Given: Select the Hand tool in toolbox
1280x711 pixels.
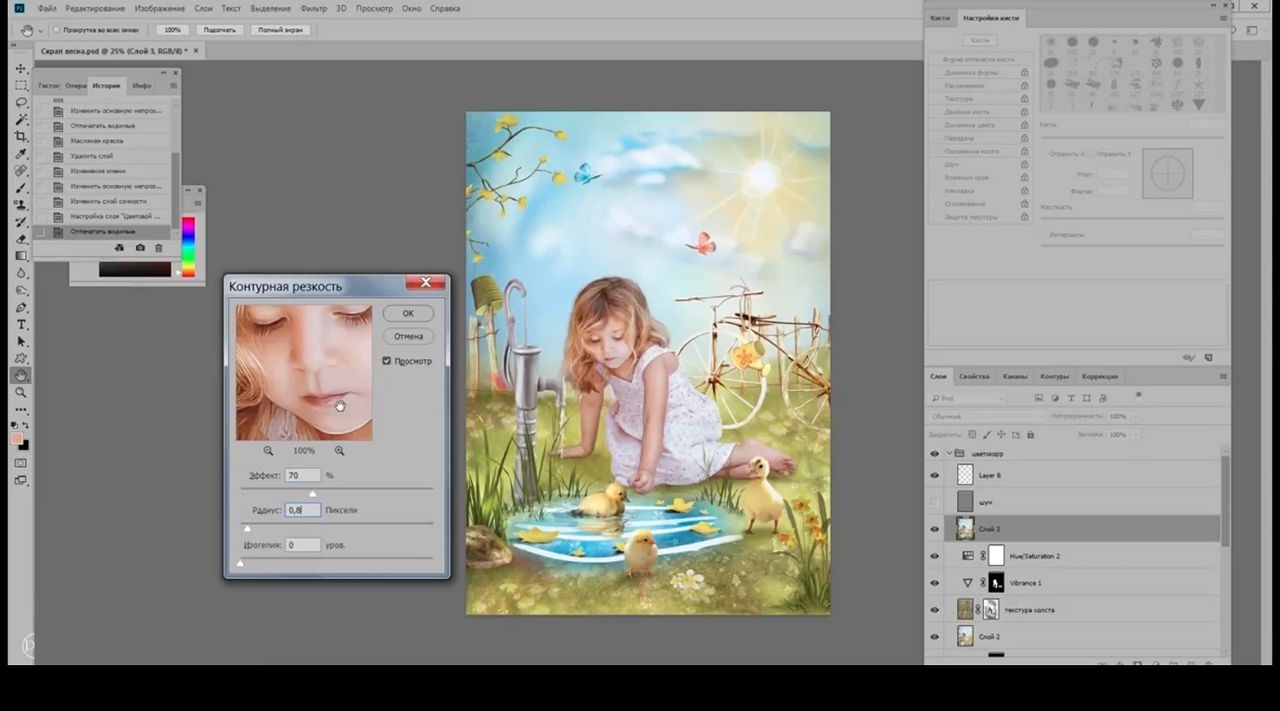Looking at the screenshot, I should pyautogui.click(x=21, y=375).
